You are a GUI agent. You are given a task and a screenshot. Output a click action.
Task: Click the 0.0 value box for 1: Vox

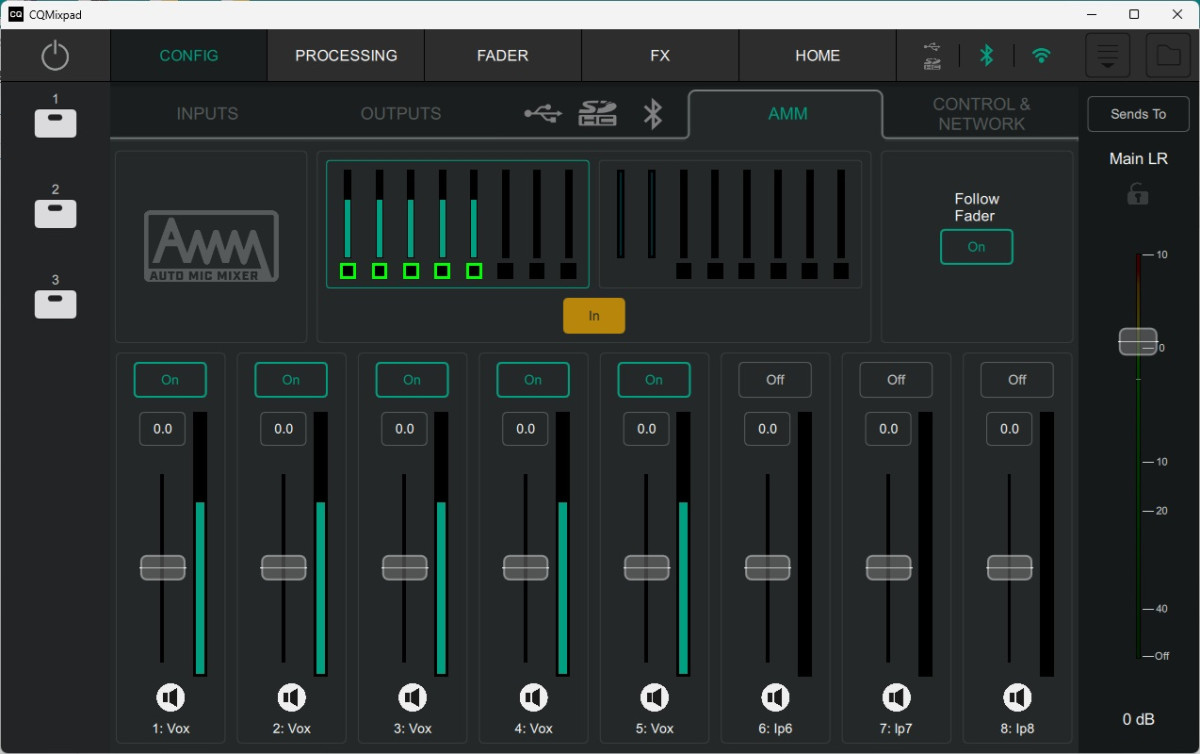click(163, 429)
